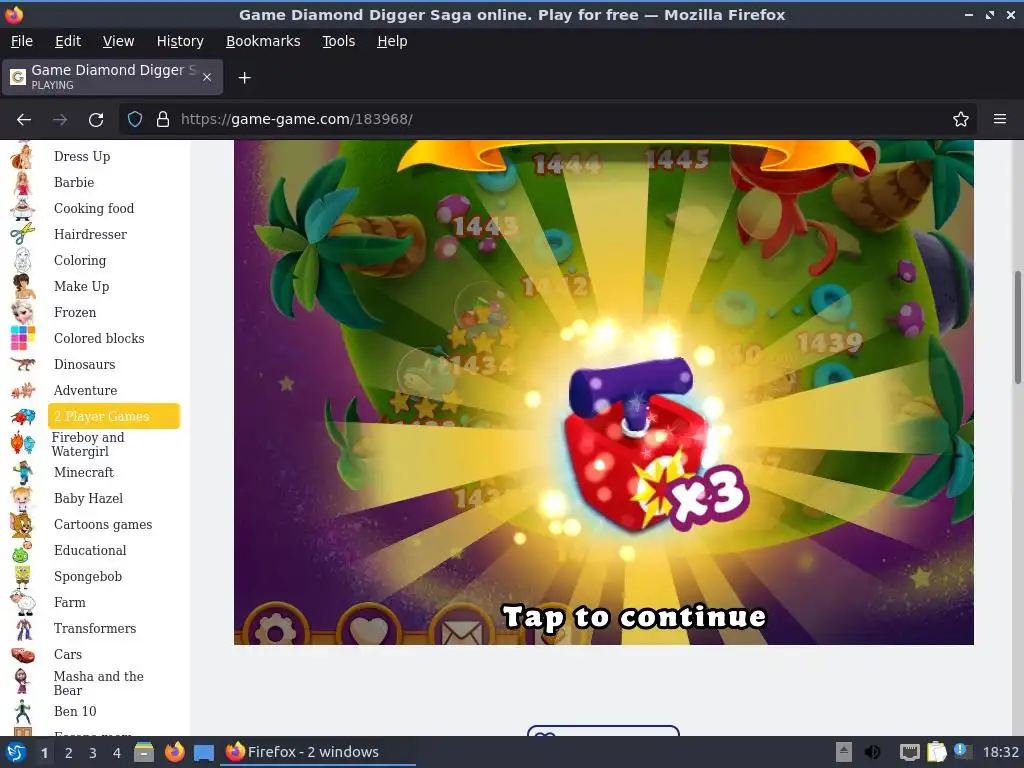
Task: Click Tap to continue text
Action: coord(633,617)
